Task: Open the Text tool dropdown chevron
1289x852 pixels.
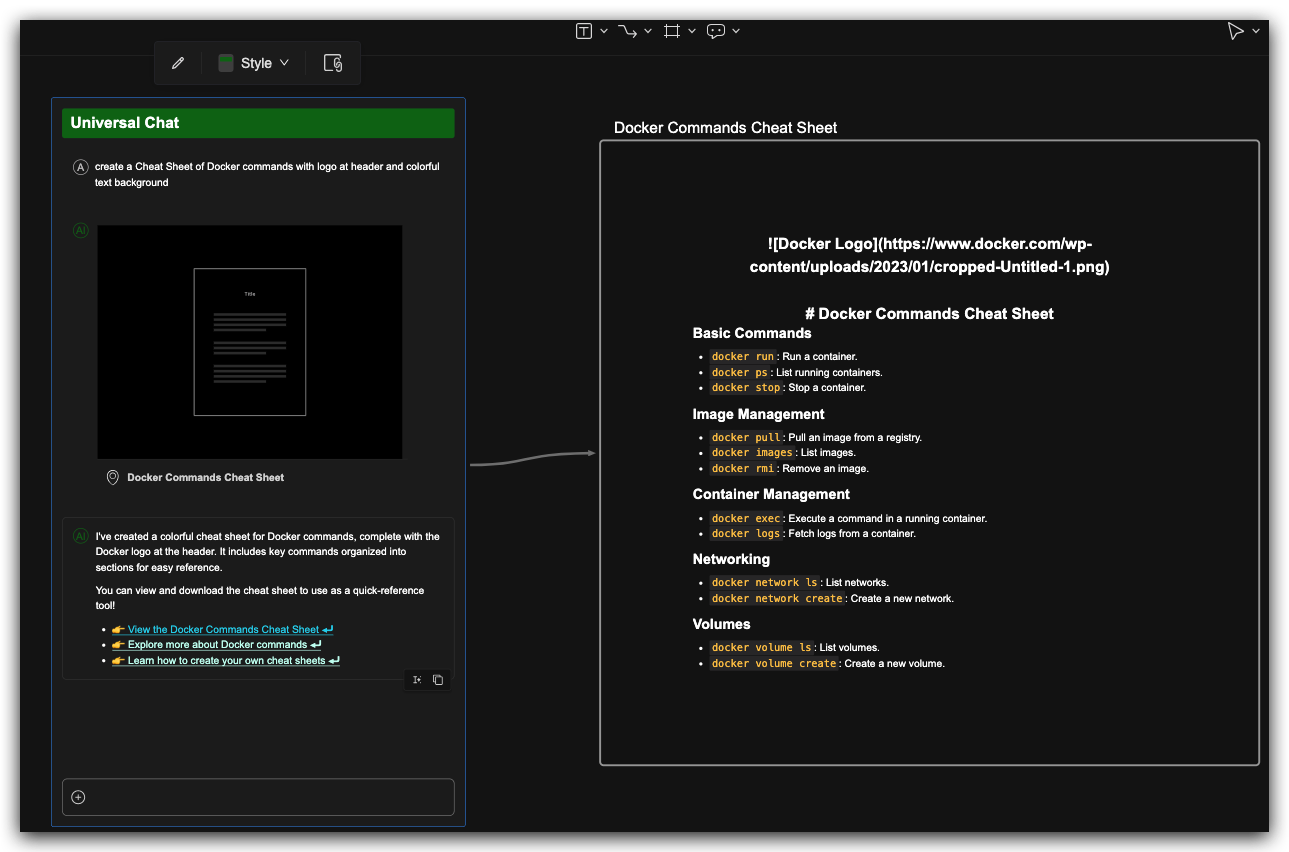Action: coord(604,31)
